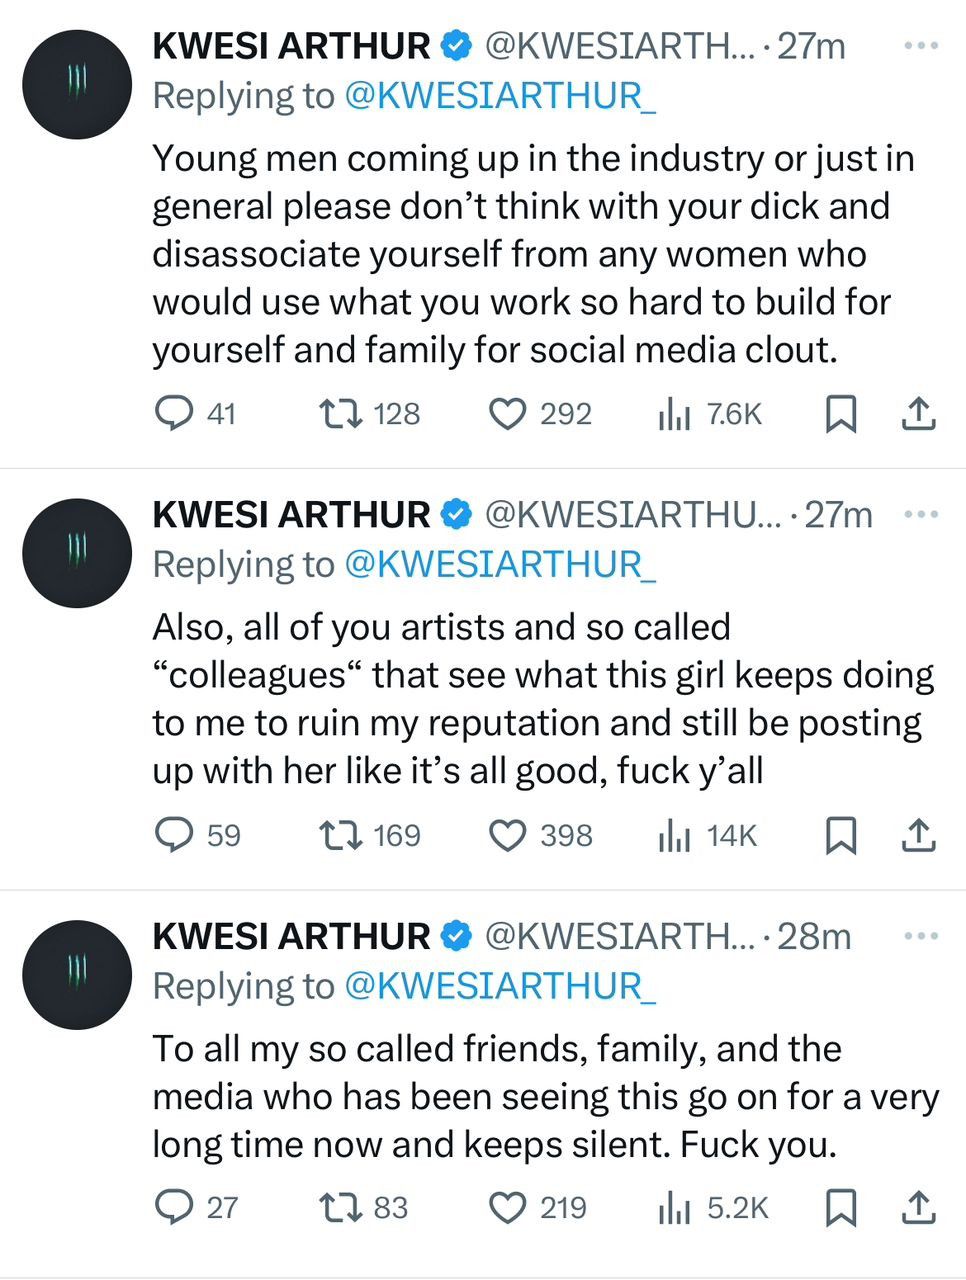Like the tweet with 219 likes
The width and height of the screenshot is (966, 1280).
[x=507, y=1208]
